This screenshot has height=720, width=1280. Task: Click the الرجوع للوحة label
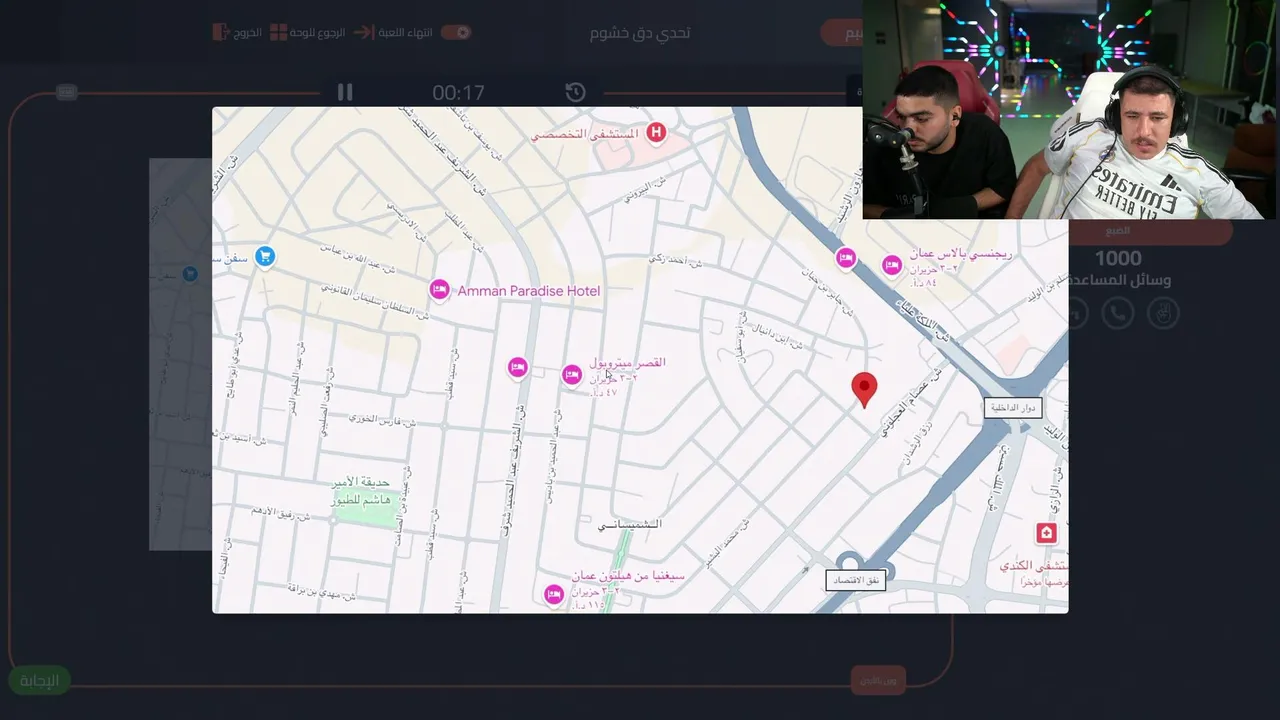(318, 32)
